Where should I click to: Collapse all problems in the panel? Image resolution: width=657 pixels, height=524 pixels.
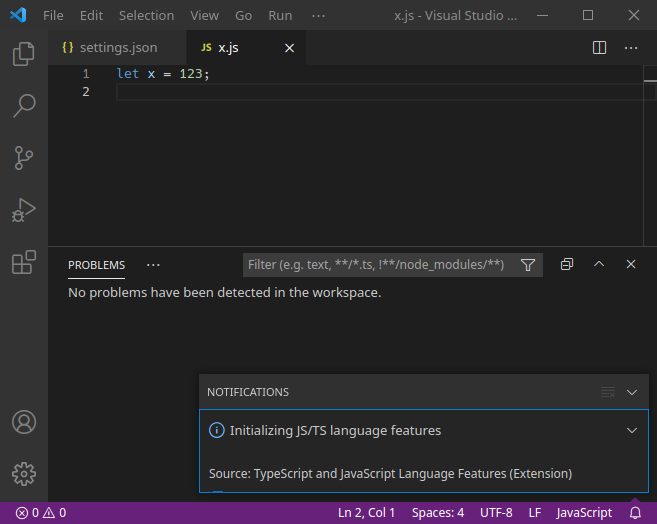click(566, 264)
